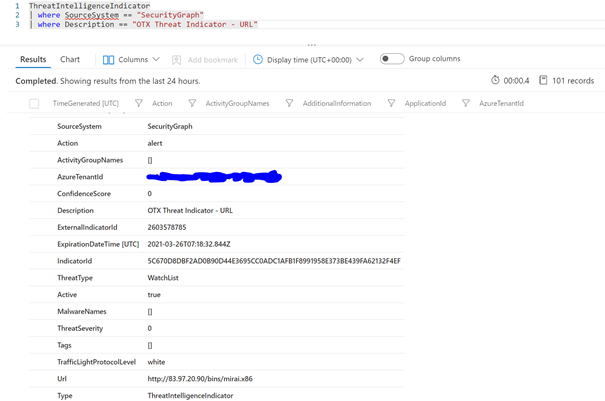Click the Display time clock icon
Screen dimensions: 605x401
click(257, 60)
